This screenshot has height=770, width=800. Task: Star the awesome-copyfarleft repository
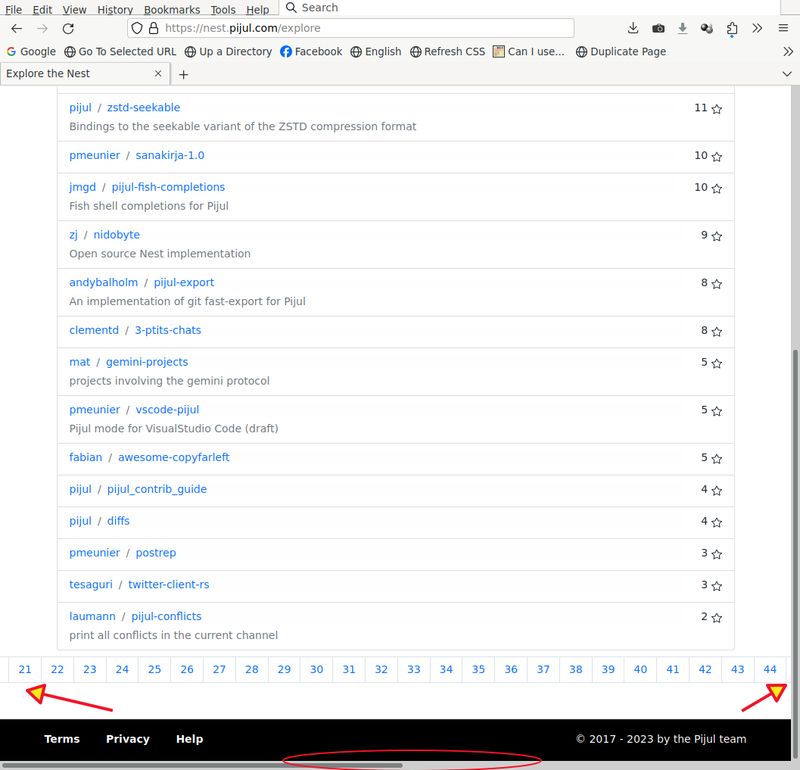[x=716, y=458]
